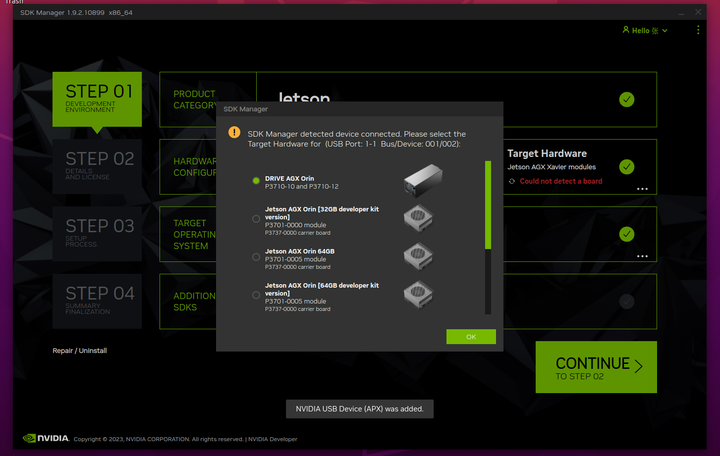Click CONTINUE TO STEP 02 button
The image size is (720, 456).
click(596, 367)
